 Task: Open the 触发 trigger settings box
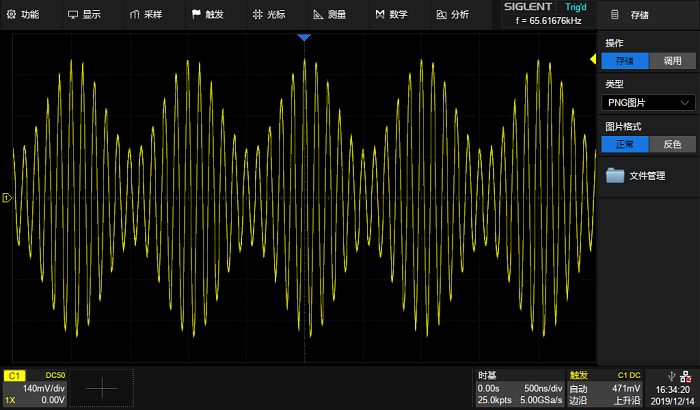tap(604, 388)
